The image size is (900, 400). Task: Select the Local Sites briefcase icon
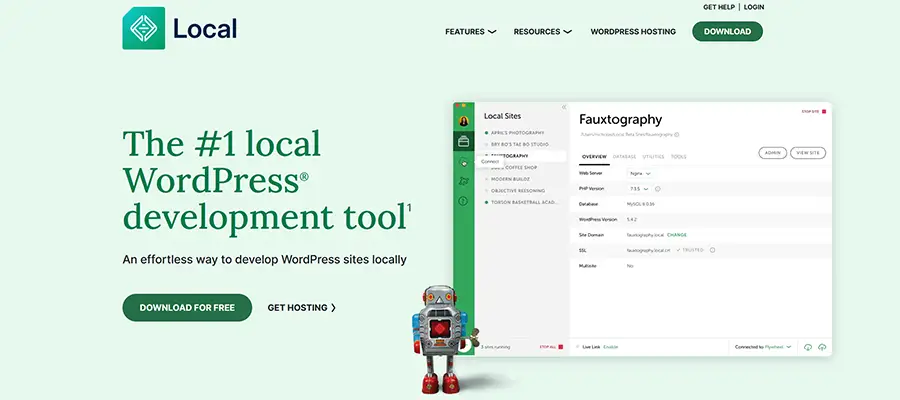(463, 141)
